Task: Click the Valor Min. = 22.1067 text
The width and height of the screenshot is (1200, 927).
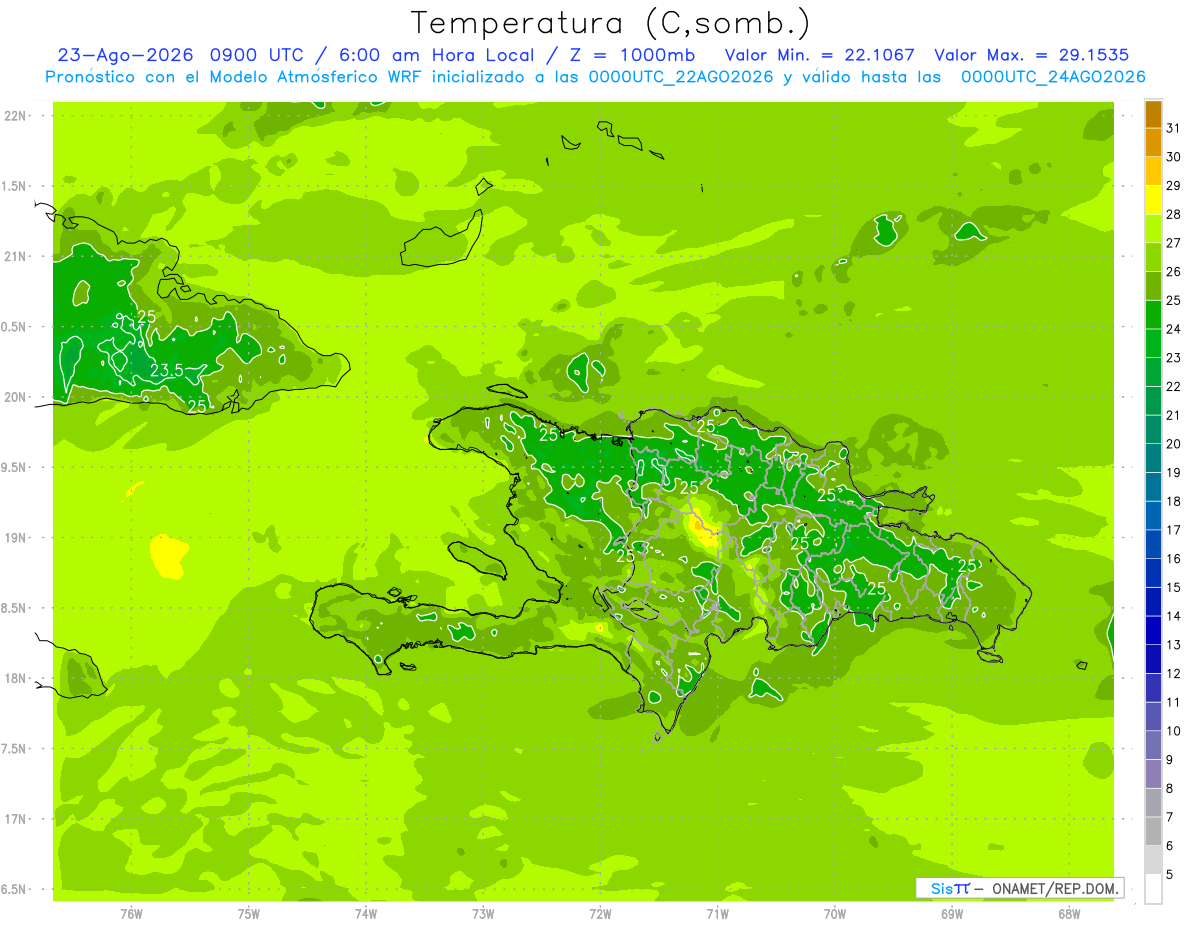Action: pos(819,55)
